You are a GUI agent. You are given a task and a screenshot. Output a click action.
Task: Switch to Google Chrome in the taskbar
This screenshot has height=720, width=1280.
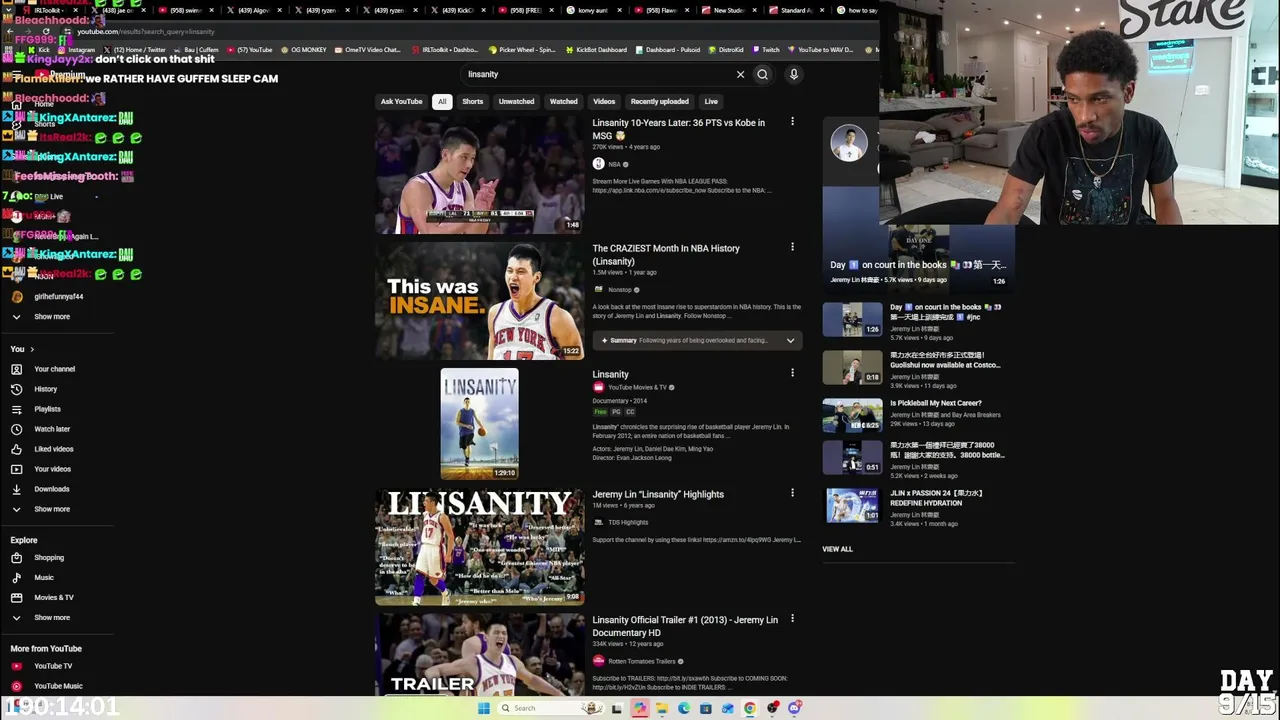coord(750,708)
